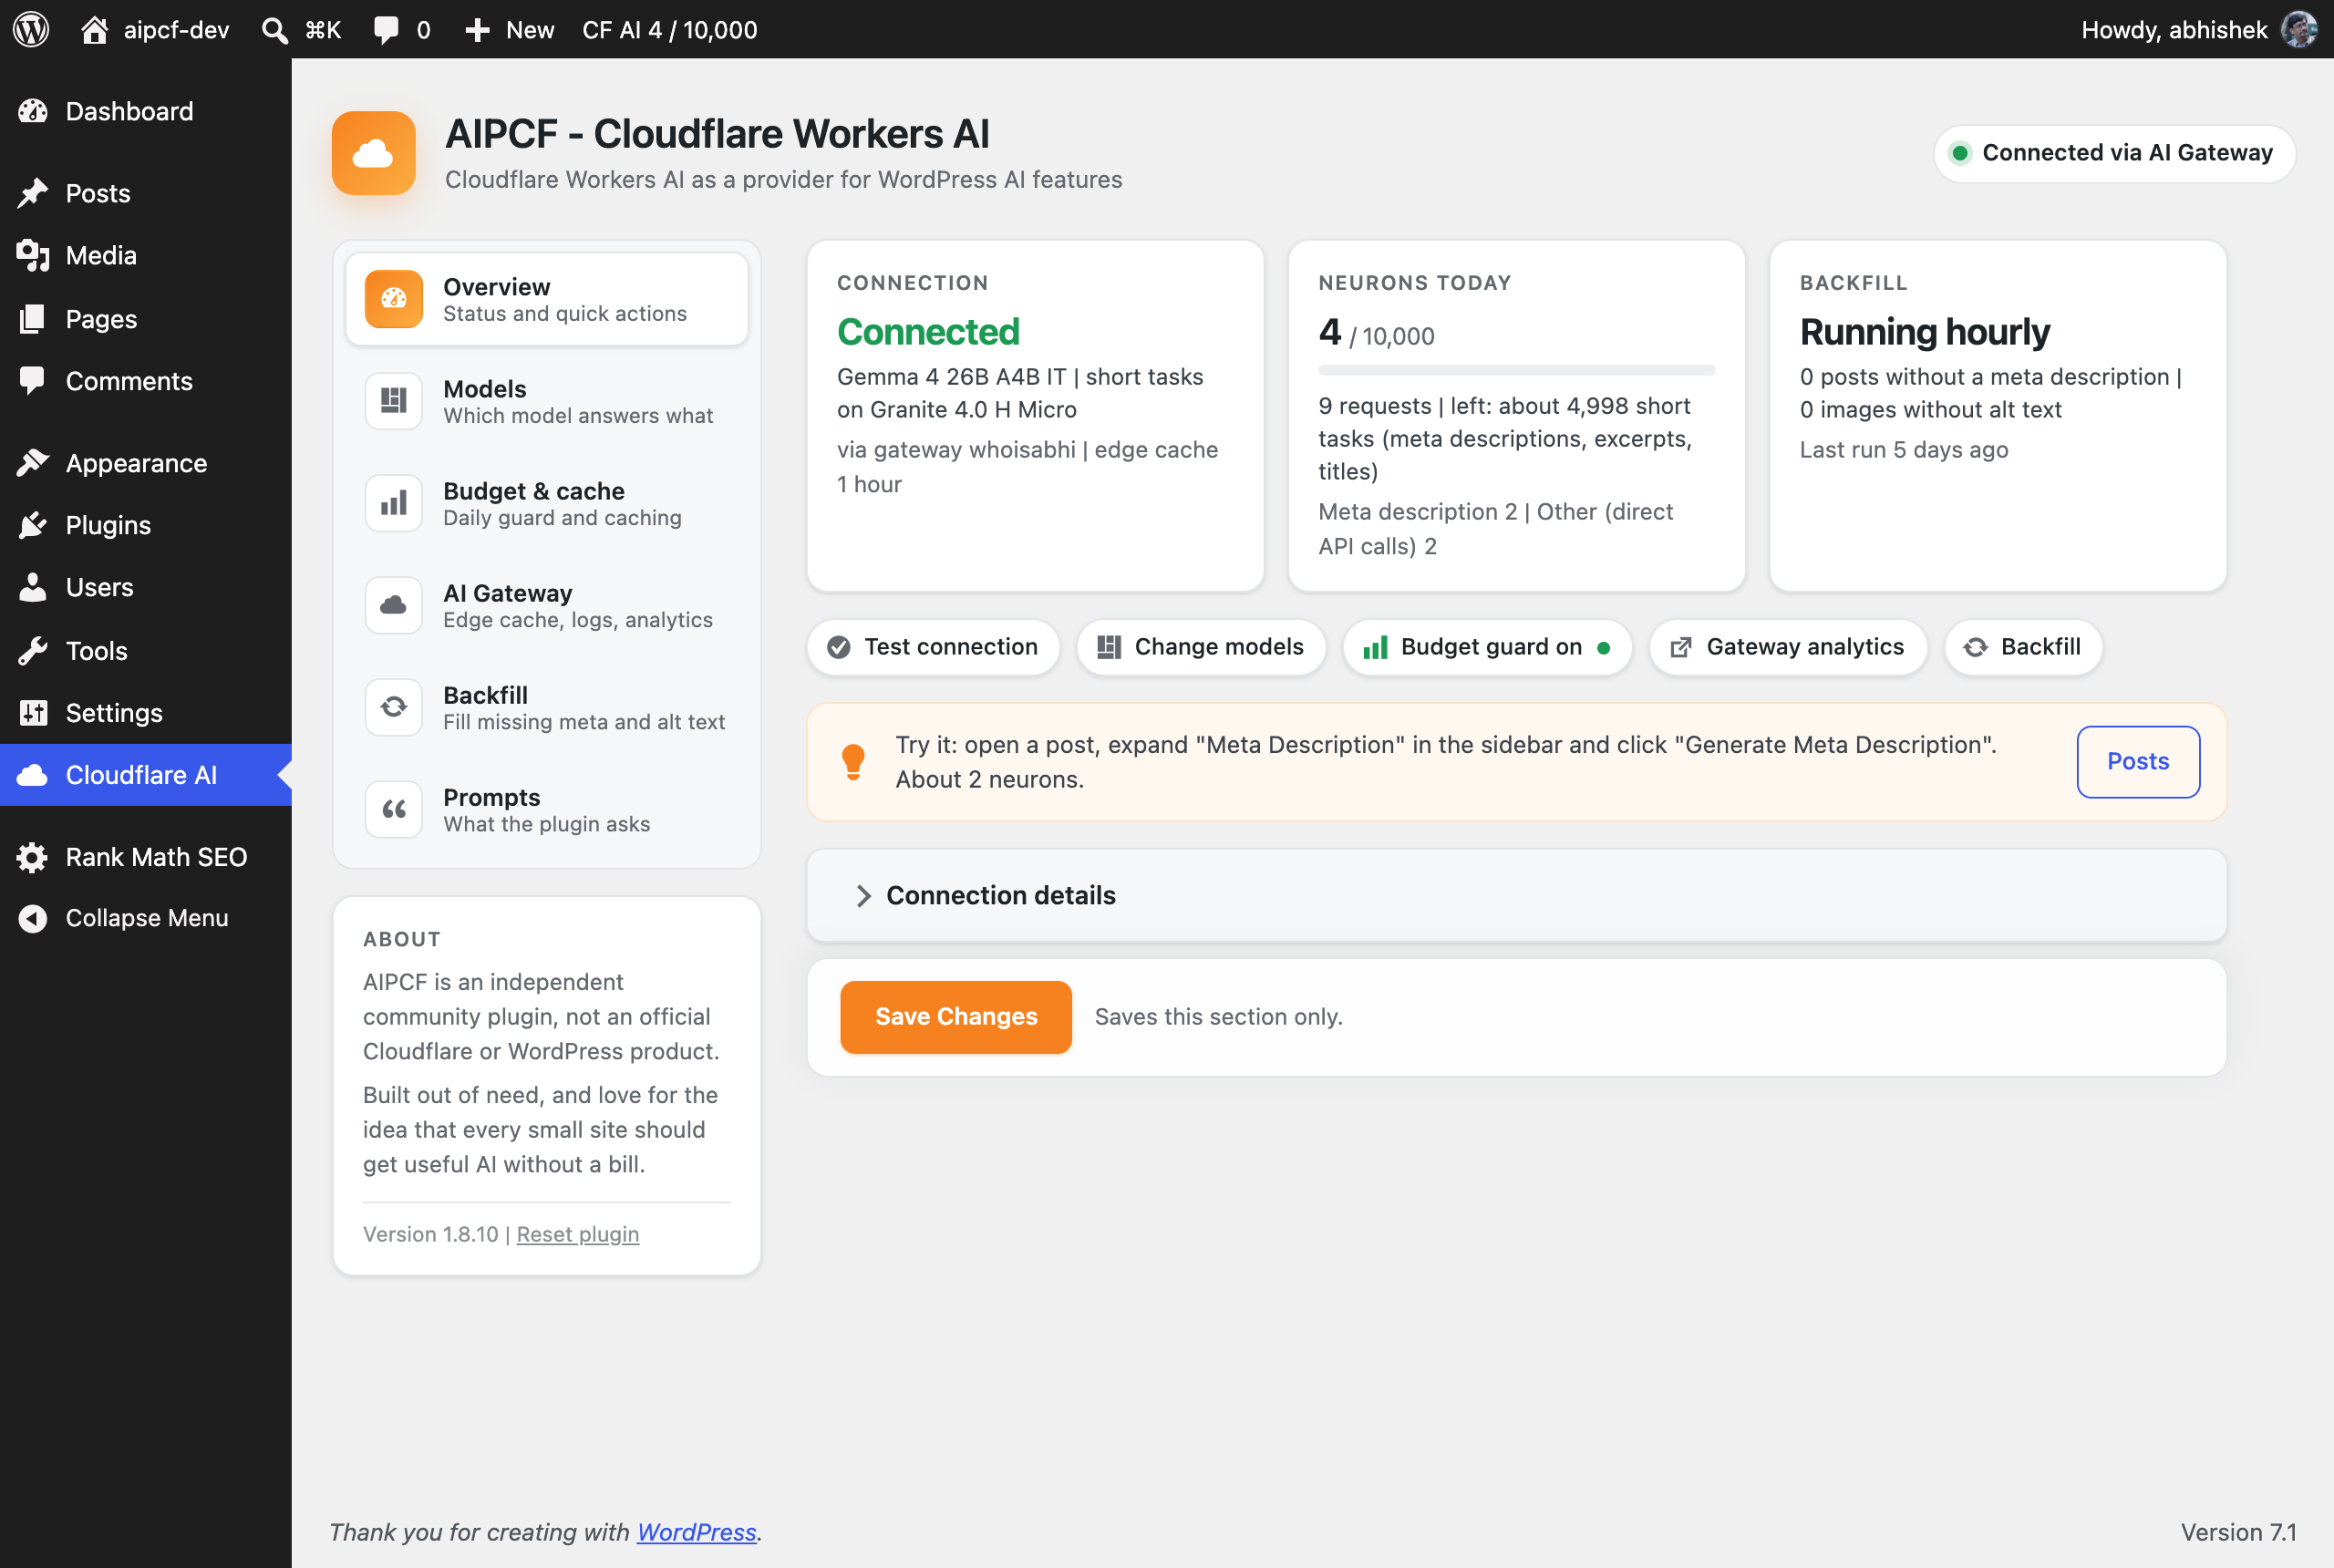Click the Dashboard gauge icon in sidebar
2334x1568 pixels.
click(33, 111)
